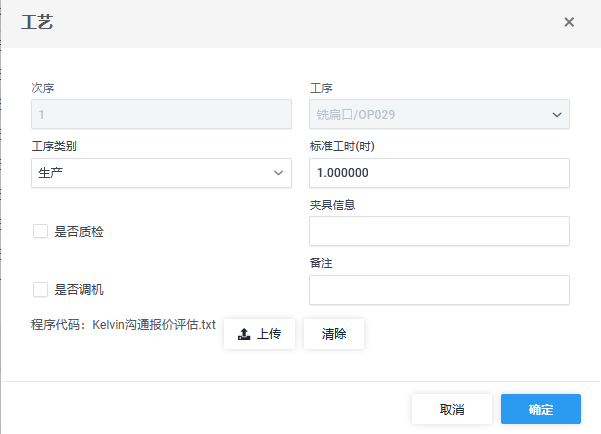Expand the 工序类别 dropdown showing 生产
Viewport: 601px width, 434px height.
[161, 173]
